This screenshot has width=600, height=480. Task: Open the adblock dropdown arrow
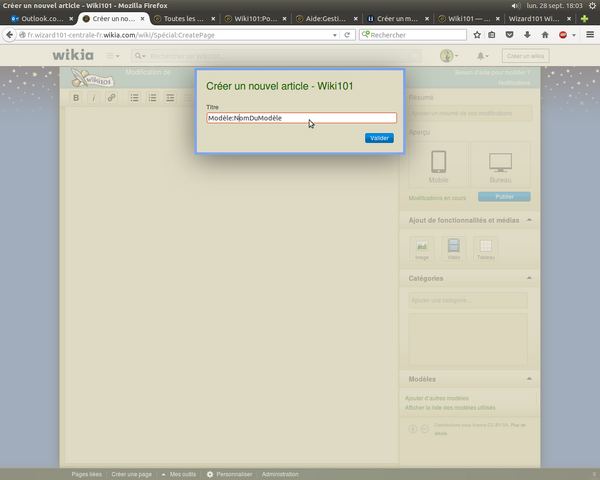[x=574, y=35]
